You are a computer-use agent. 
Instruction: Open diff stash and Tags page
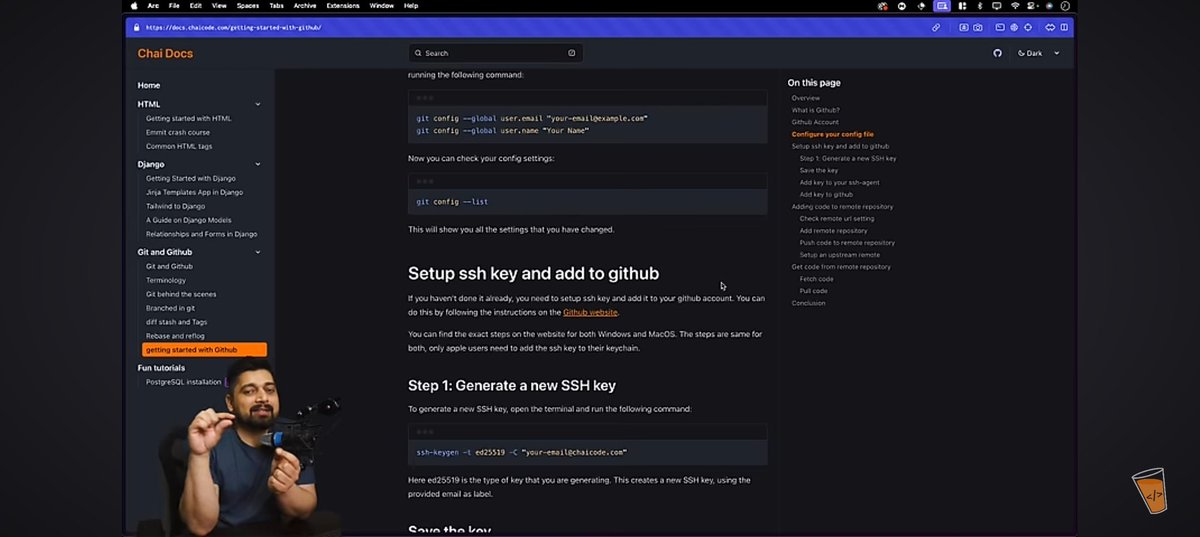179,322
